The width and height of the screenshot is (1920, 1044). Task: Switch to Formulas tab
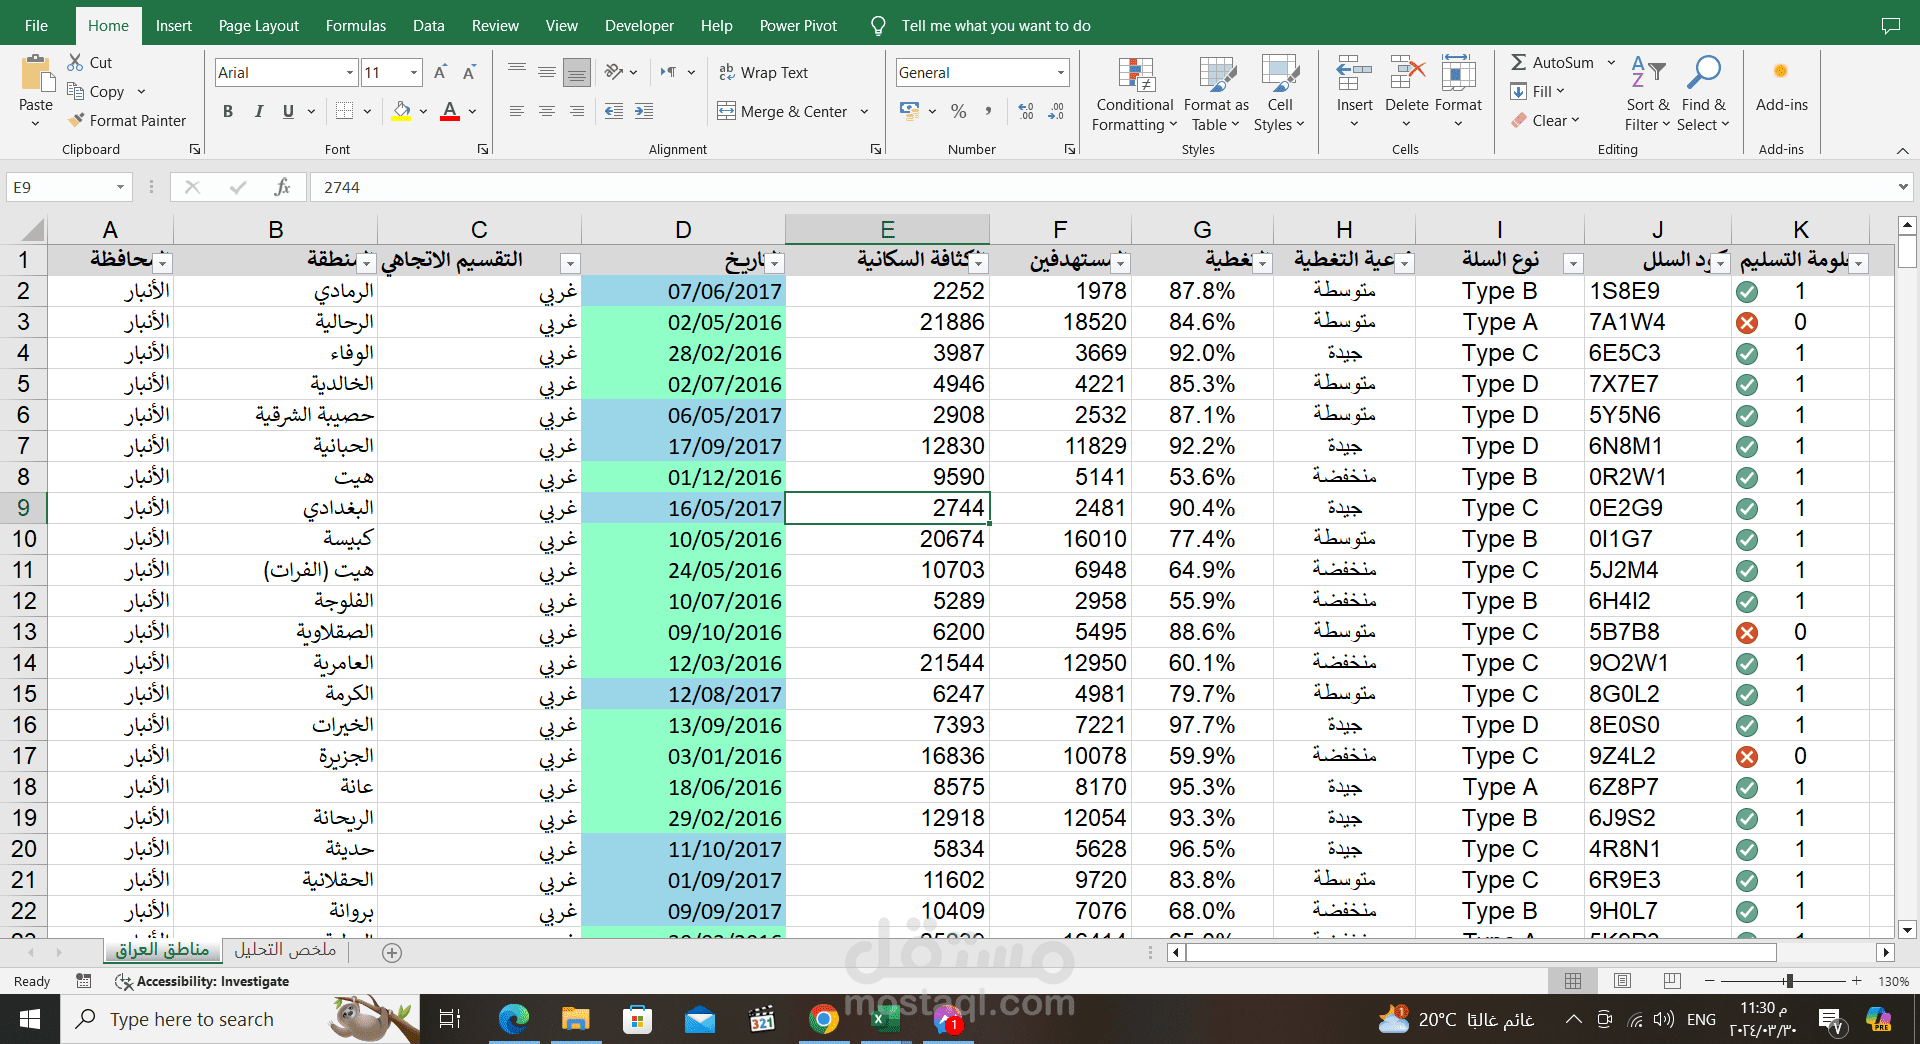tap(356, 26)
